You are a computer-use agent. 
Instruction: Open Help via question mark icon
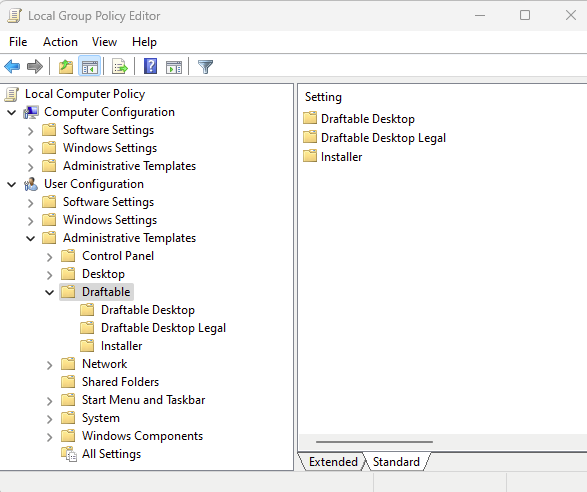150,67
